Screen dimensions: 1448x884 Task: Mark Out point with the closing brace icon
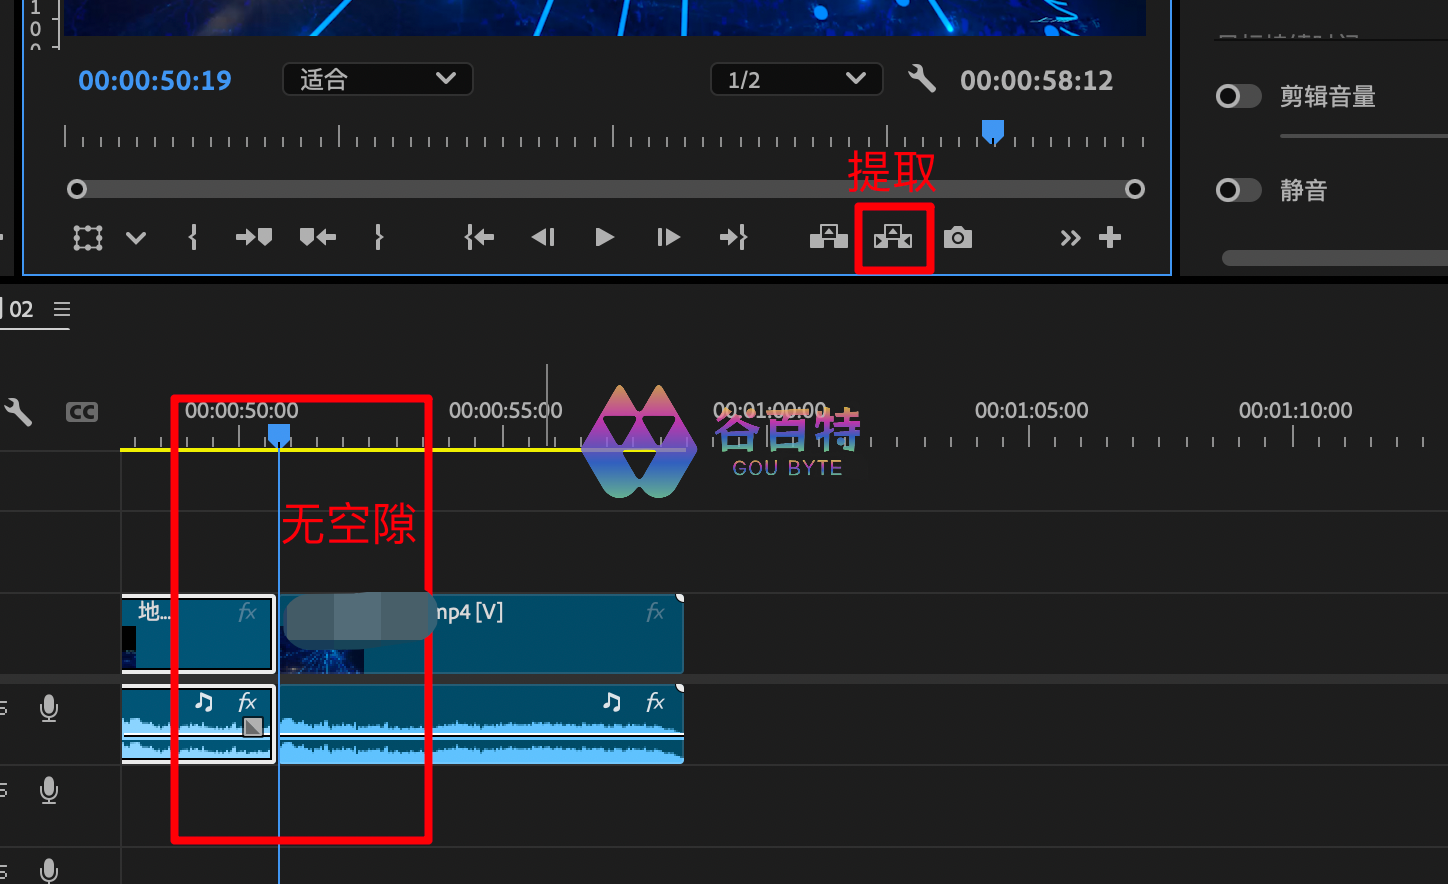(x=378, y=237)
